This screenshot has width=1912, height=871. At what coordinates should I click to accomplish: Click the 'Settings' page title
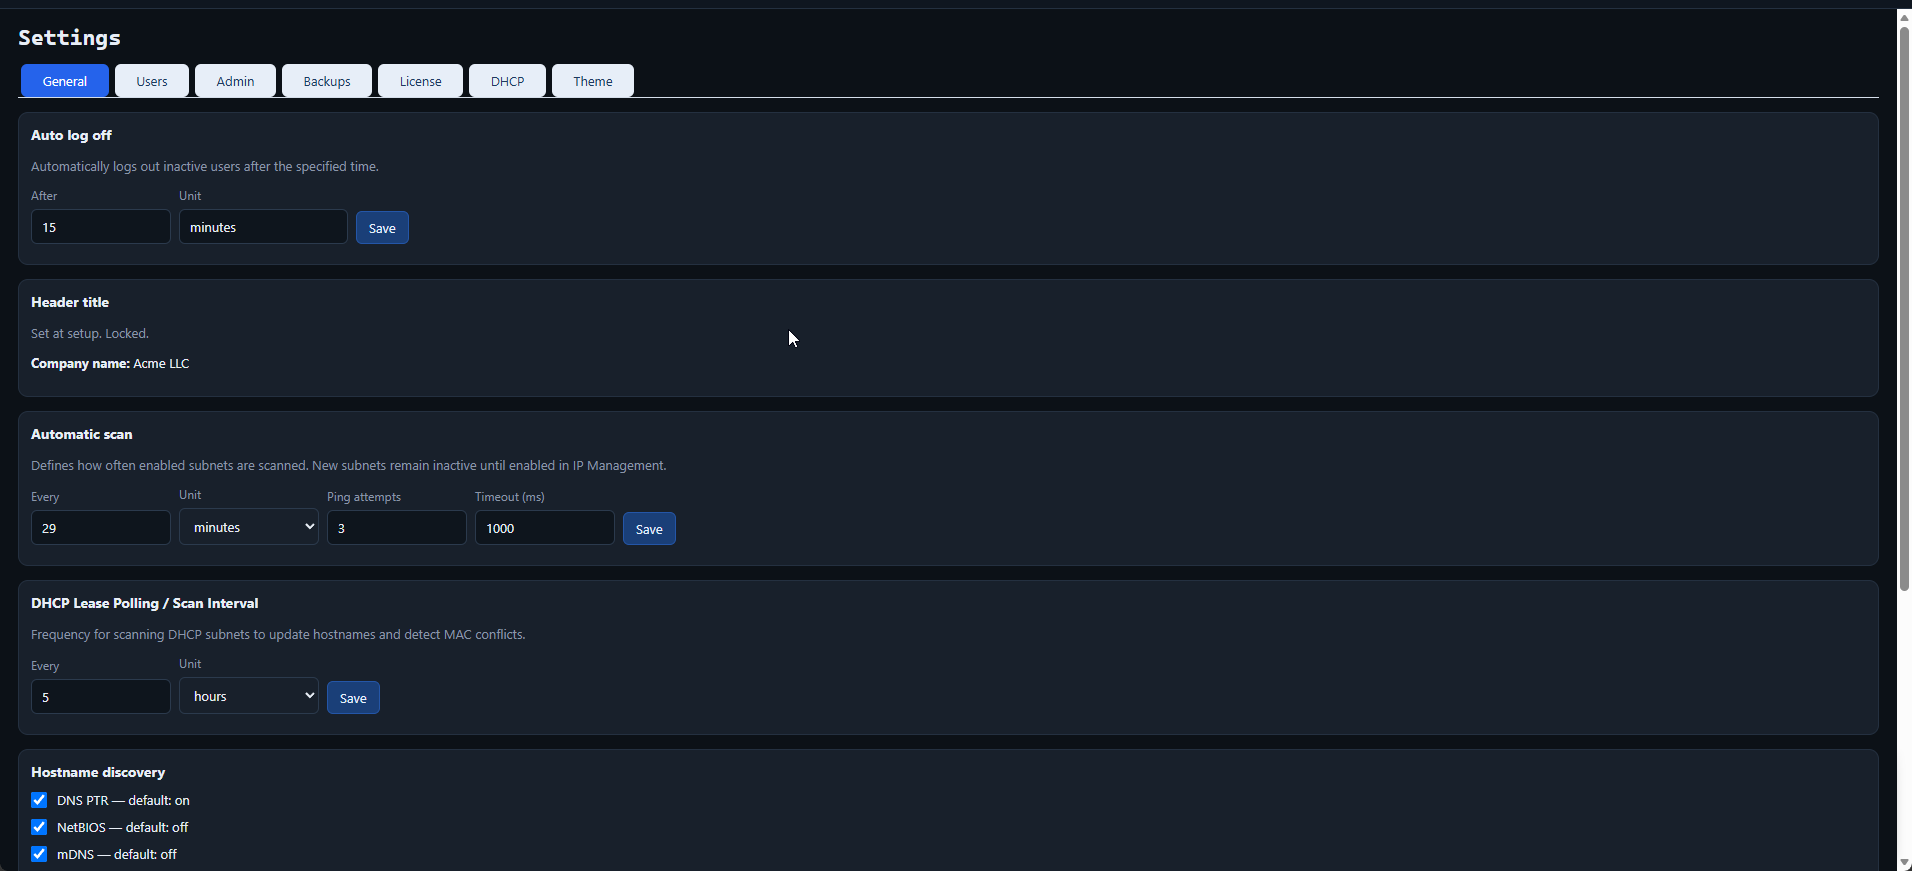(x=70, y=38)
